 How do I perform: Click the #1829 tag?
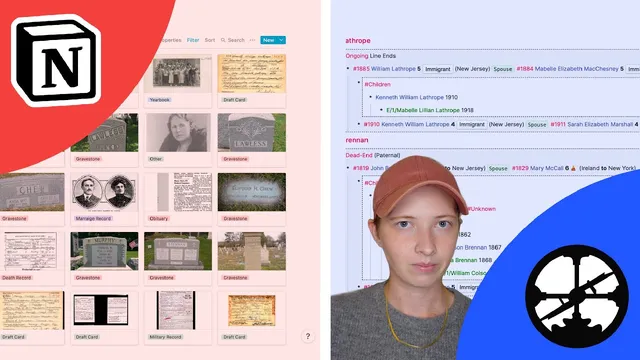coord(520,168)
